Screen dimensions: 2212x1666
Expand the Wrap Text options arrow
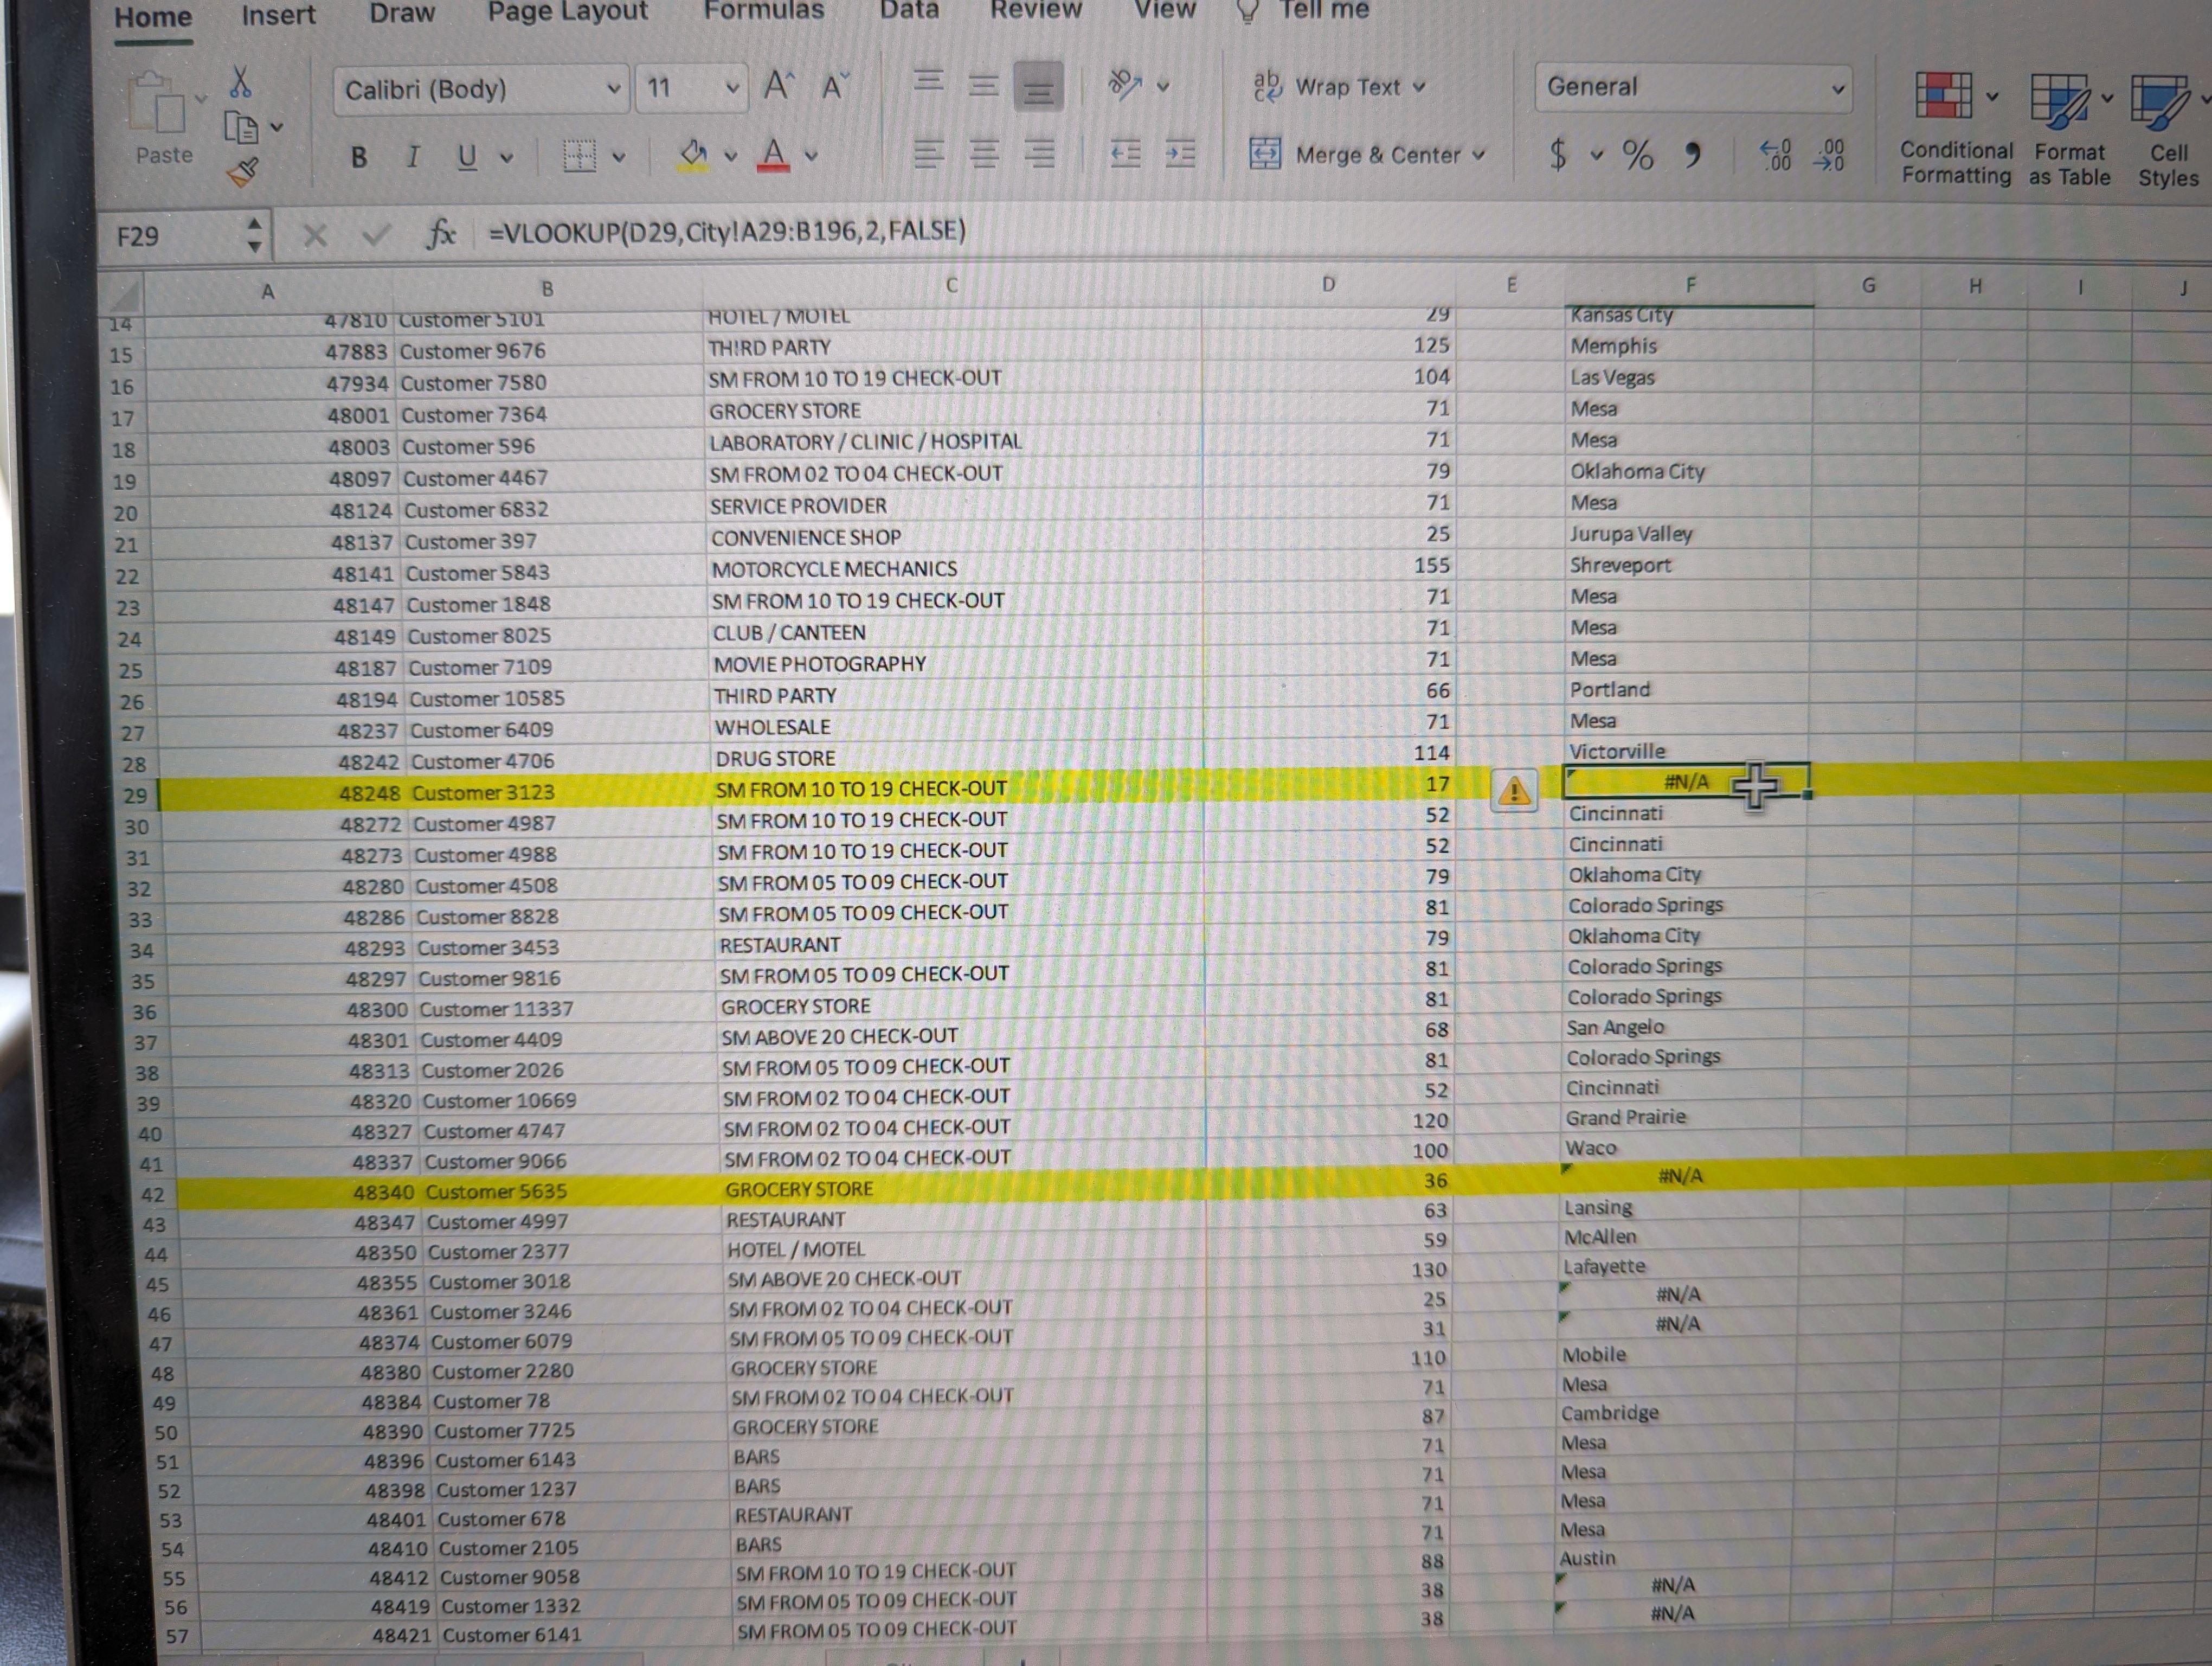(1419, 87)
